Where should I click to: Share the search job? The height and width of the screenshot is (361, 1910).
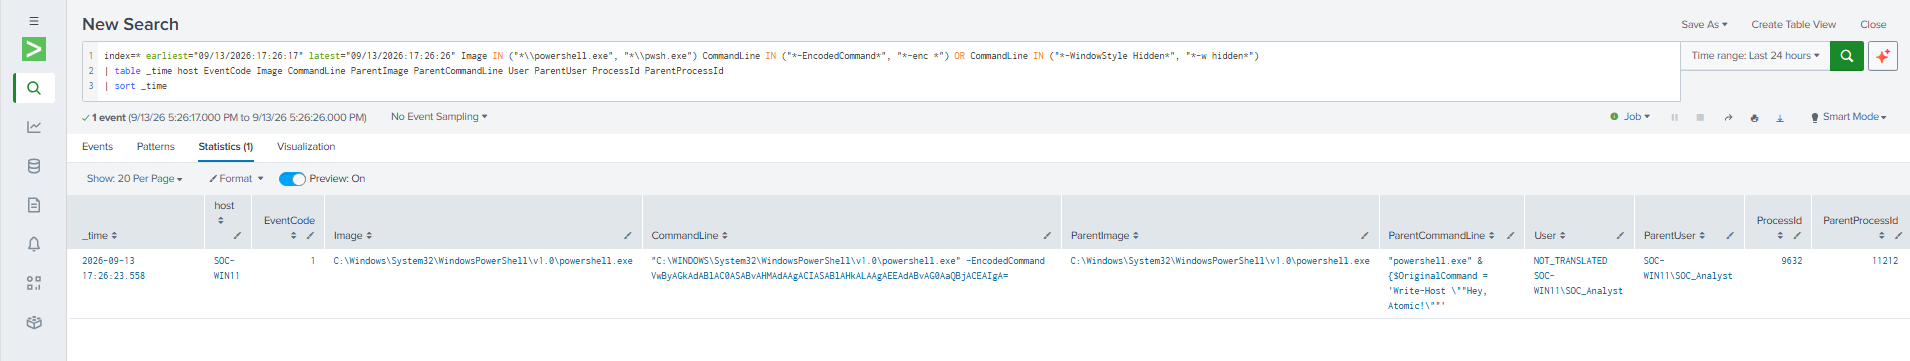1727,118
